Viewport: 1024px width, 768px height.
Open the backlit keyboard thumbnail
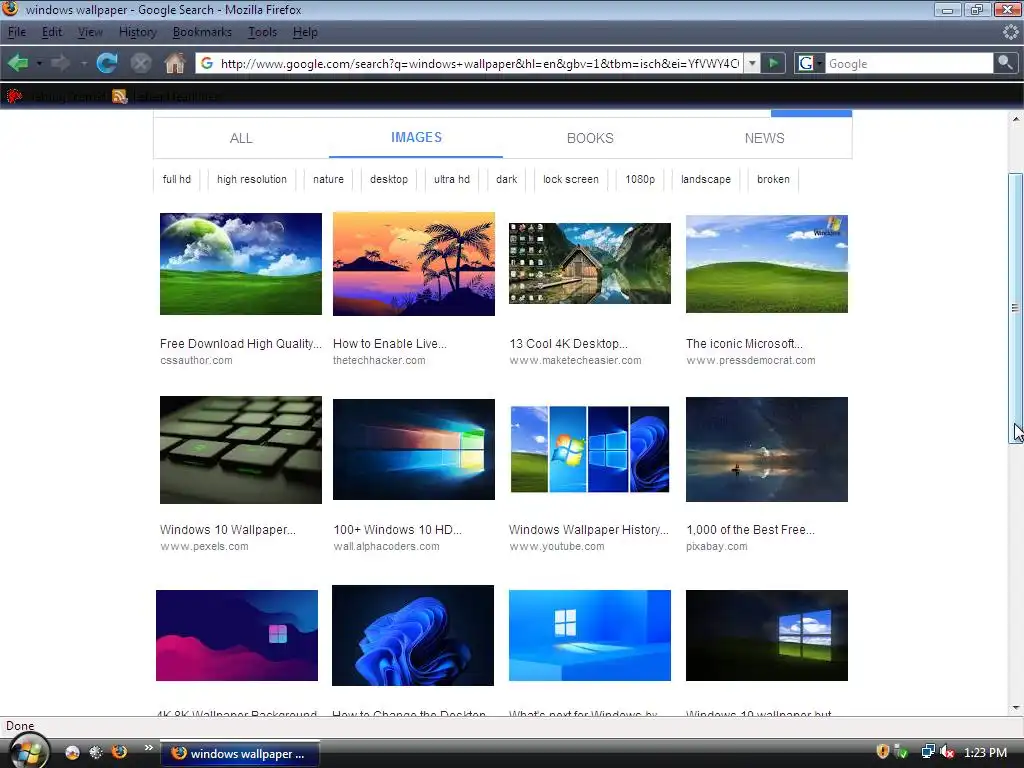click(241, 450)
